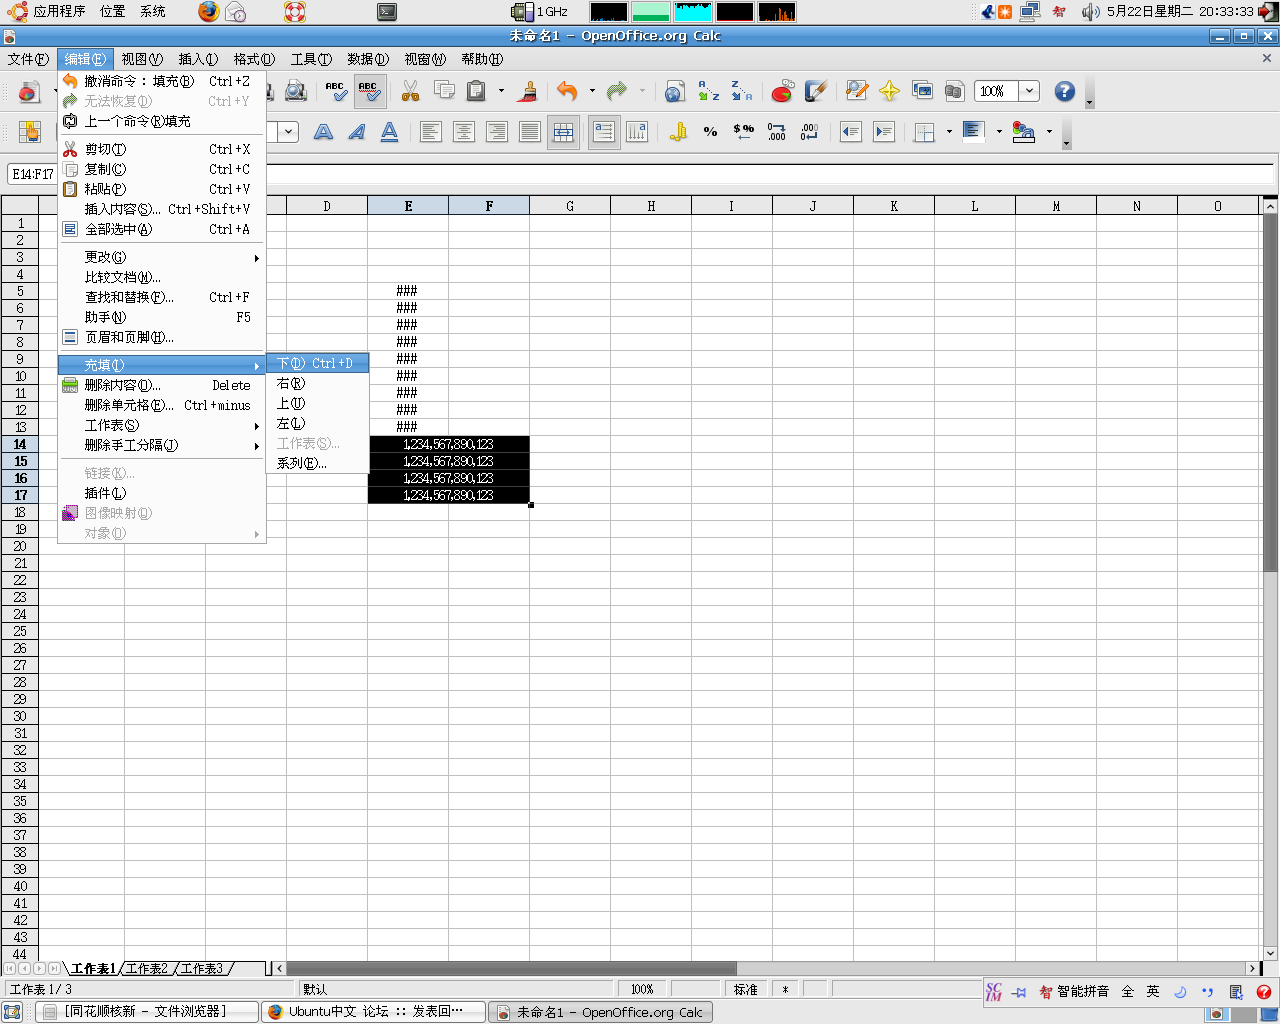Click the Name Box showing E14:F17

(x=32, y=174)
